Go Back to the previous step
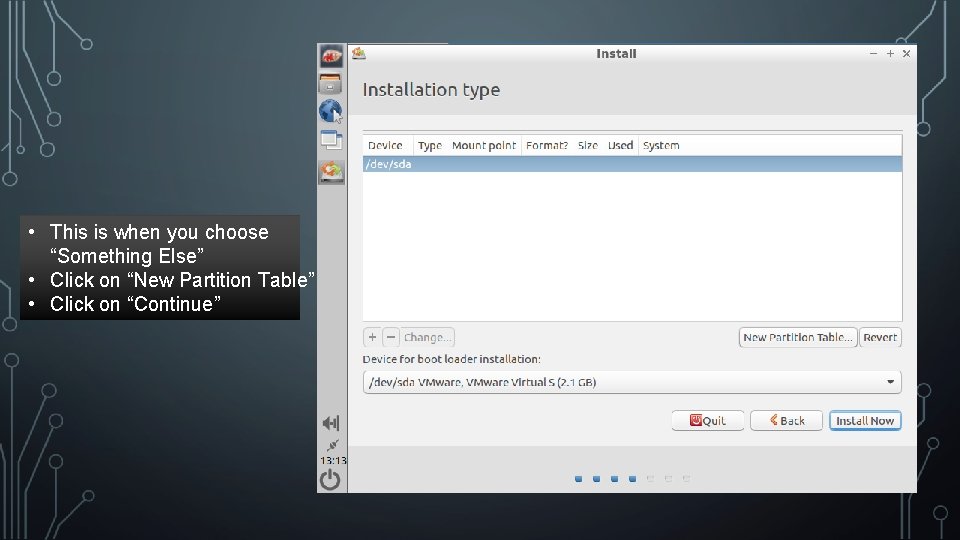 (x=786, y=421)
